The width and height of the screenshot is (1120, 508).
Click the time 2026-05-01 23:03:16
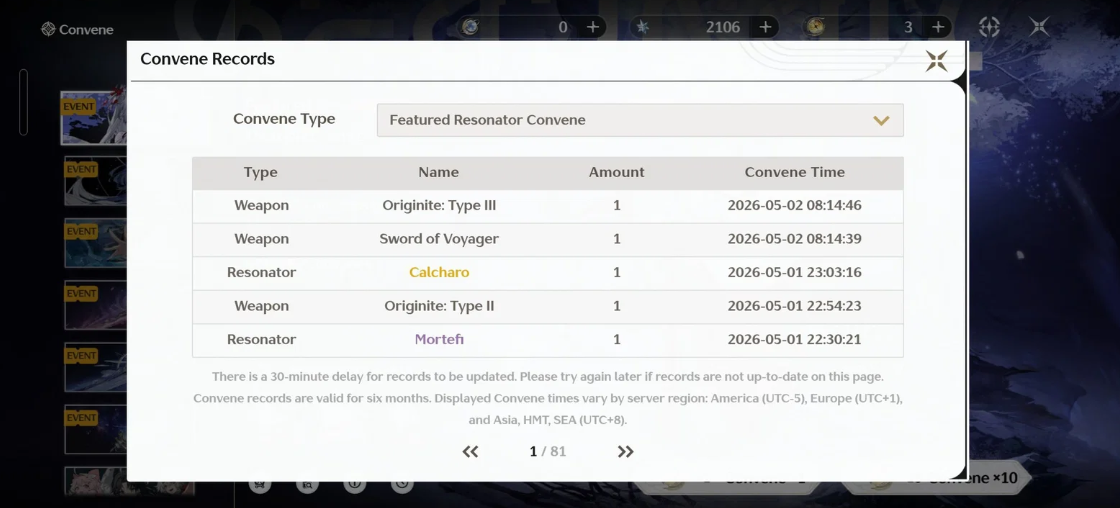(x=794, y=272)
